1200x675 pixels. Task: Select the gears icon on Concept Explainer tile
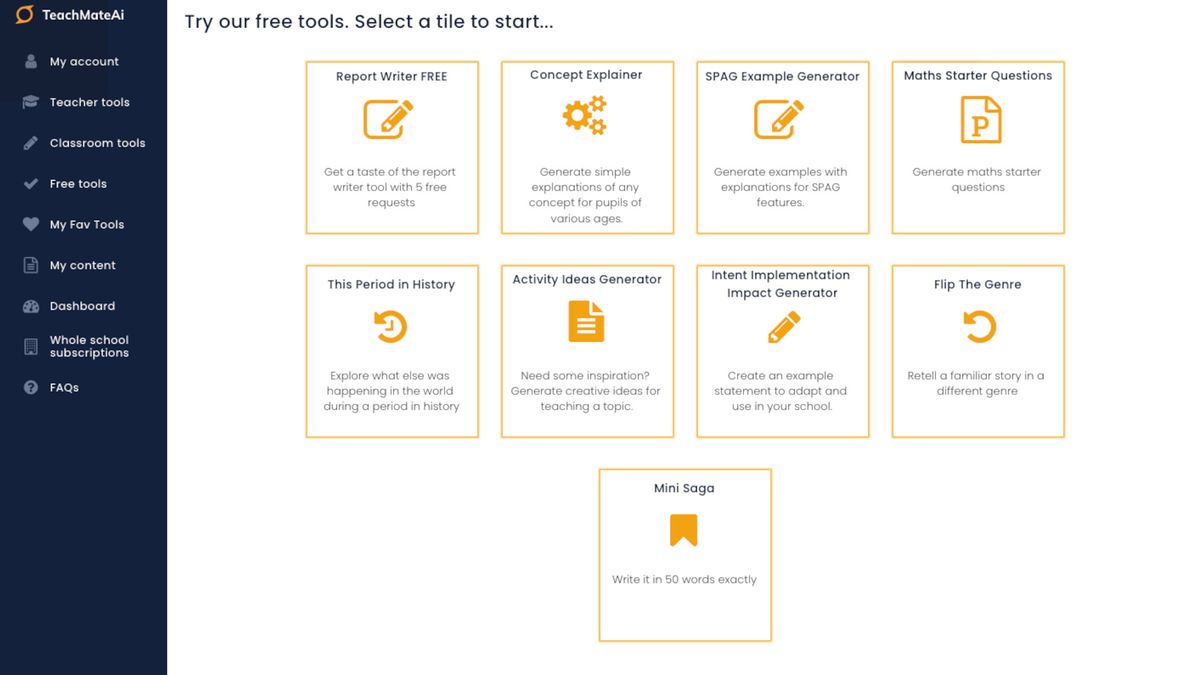pyautogui.click(x=585, y=114)
